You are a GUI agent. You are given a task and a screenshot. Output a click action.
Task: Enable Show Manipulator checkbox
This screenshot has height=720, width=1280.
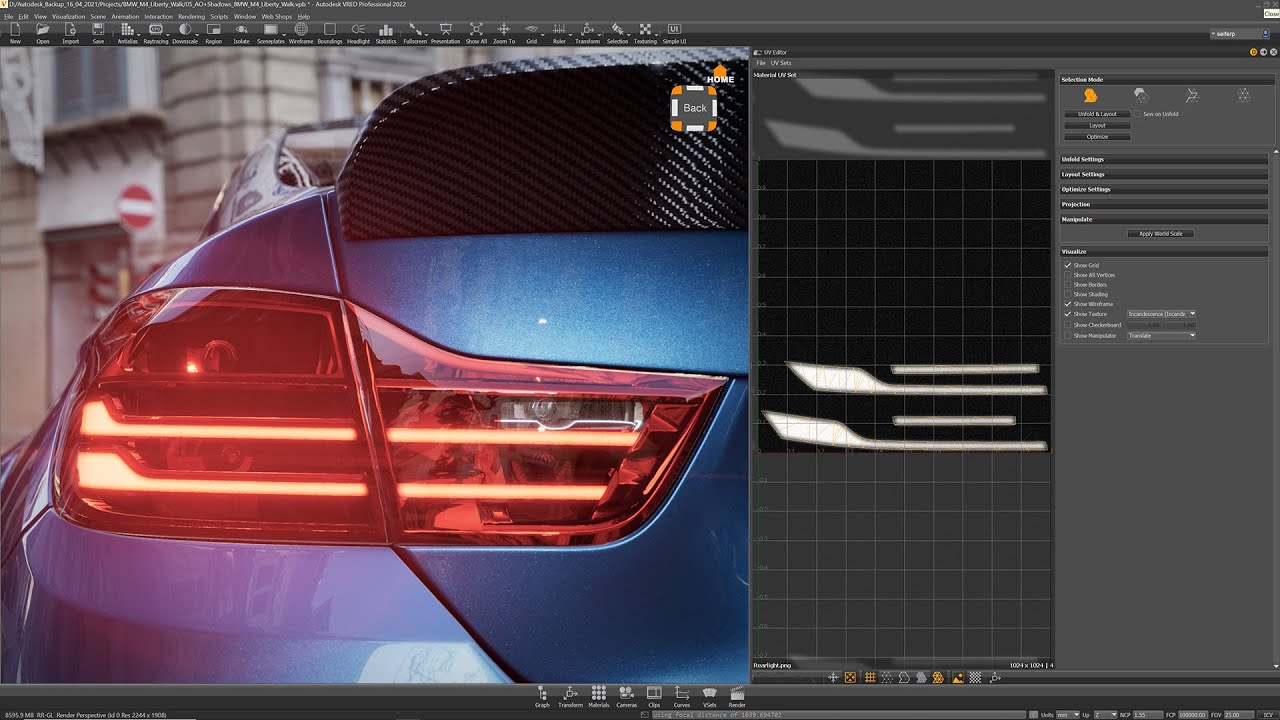[x=1068, y=336]
